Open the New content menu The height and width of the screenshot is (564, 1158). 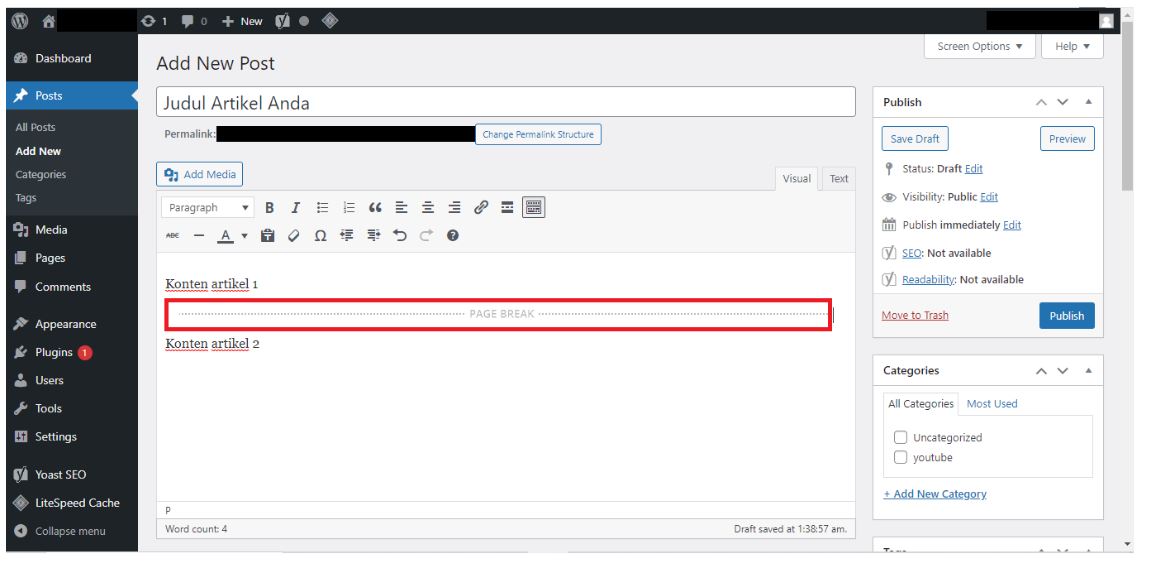click(242, 21)
